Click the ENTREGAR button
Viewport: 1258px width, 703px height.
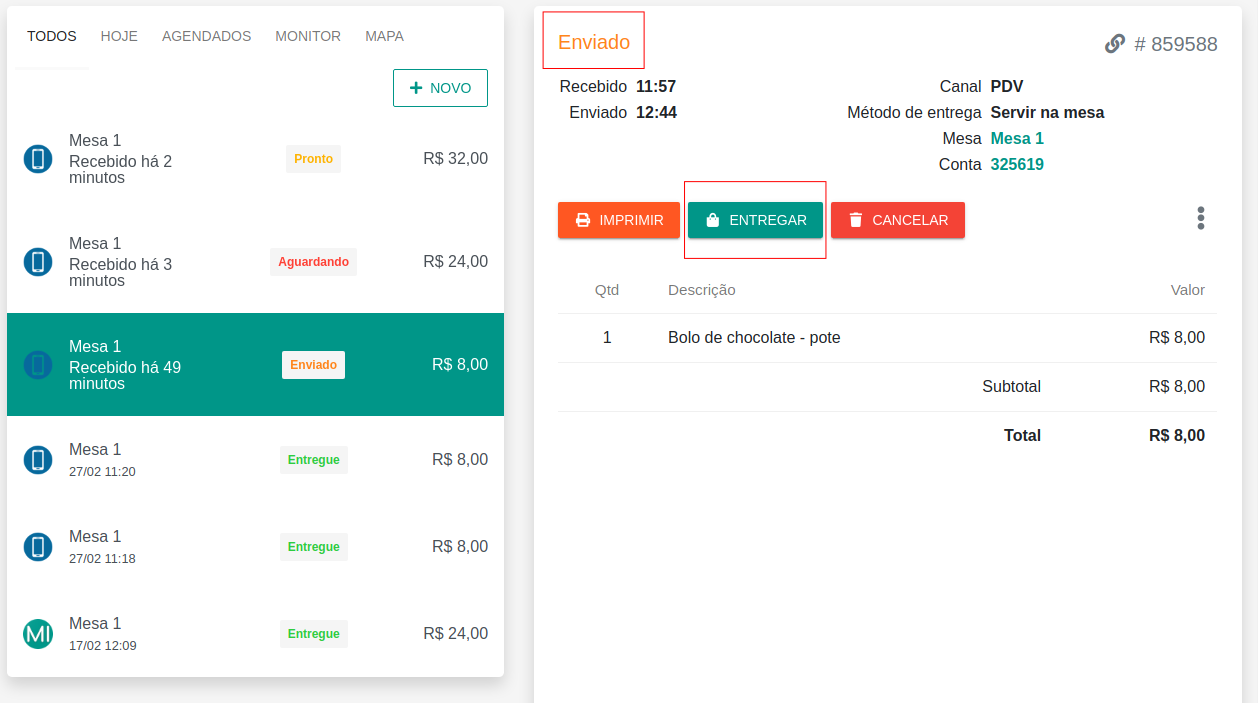click(x=755, y=220)
